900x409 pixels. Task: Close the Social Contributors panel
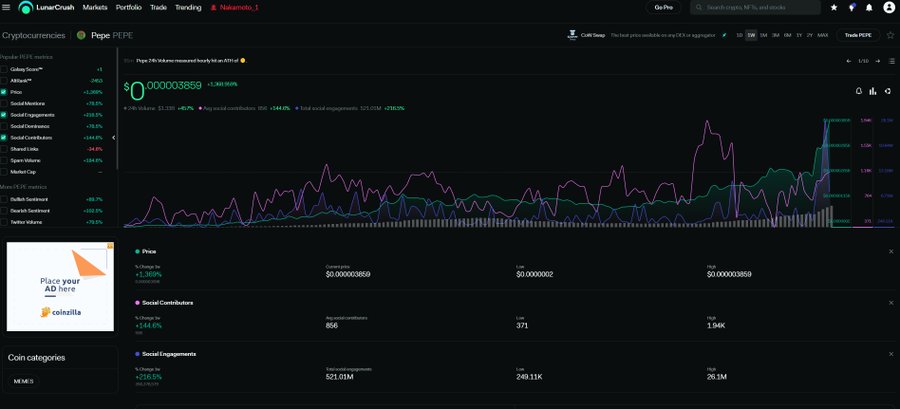891,302
